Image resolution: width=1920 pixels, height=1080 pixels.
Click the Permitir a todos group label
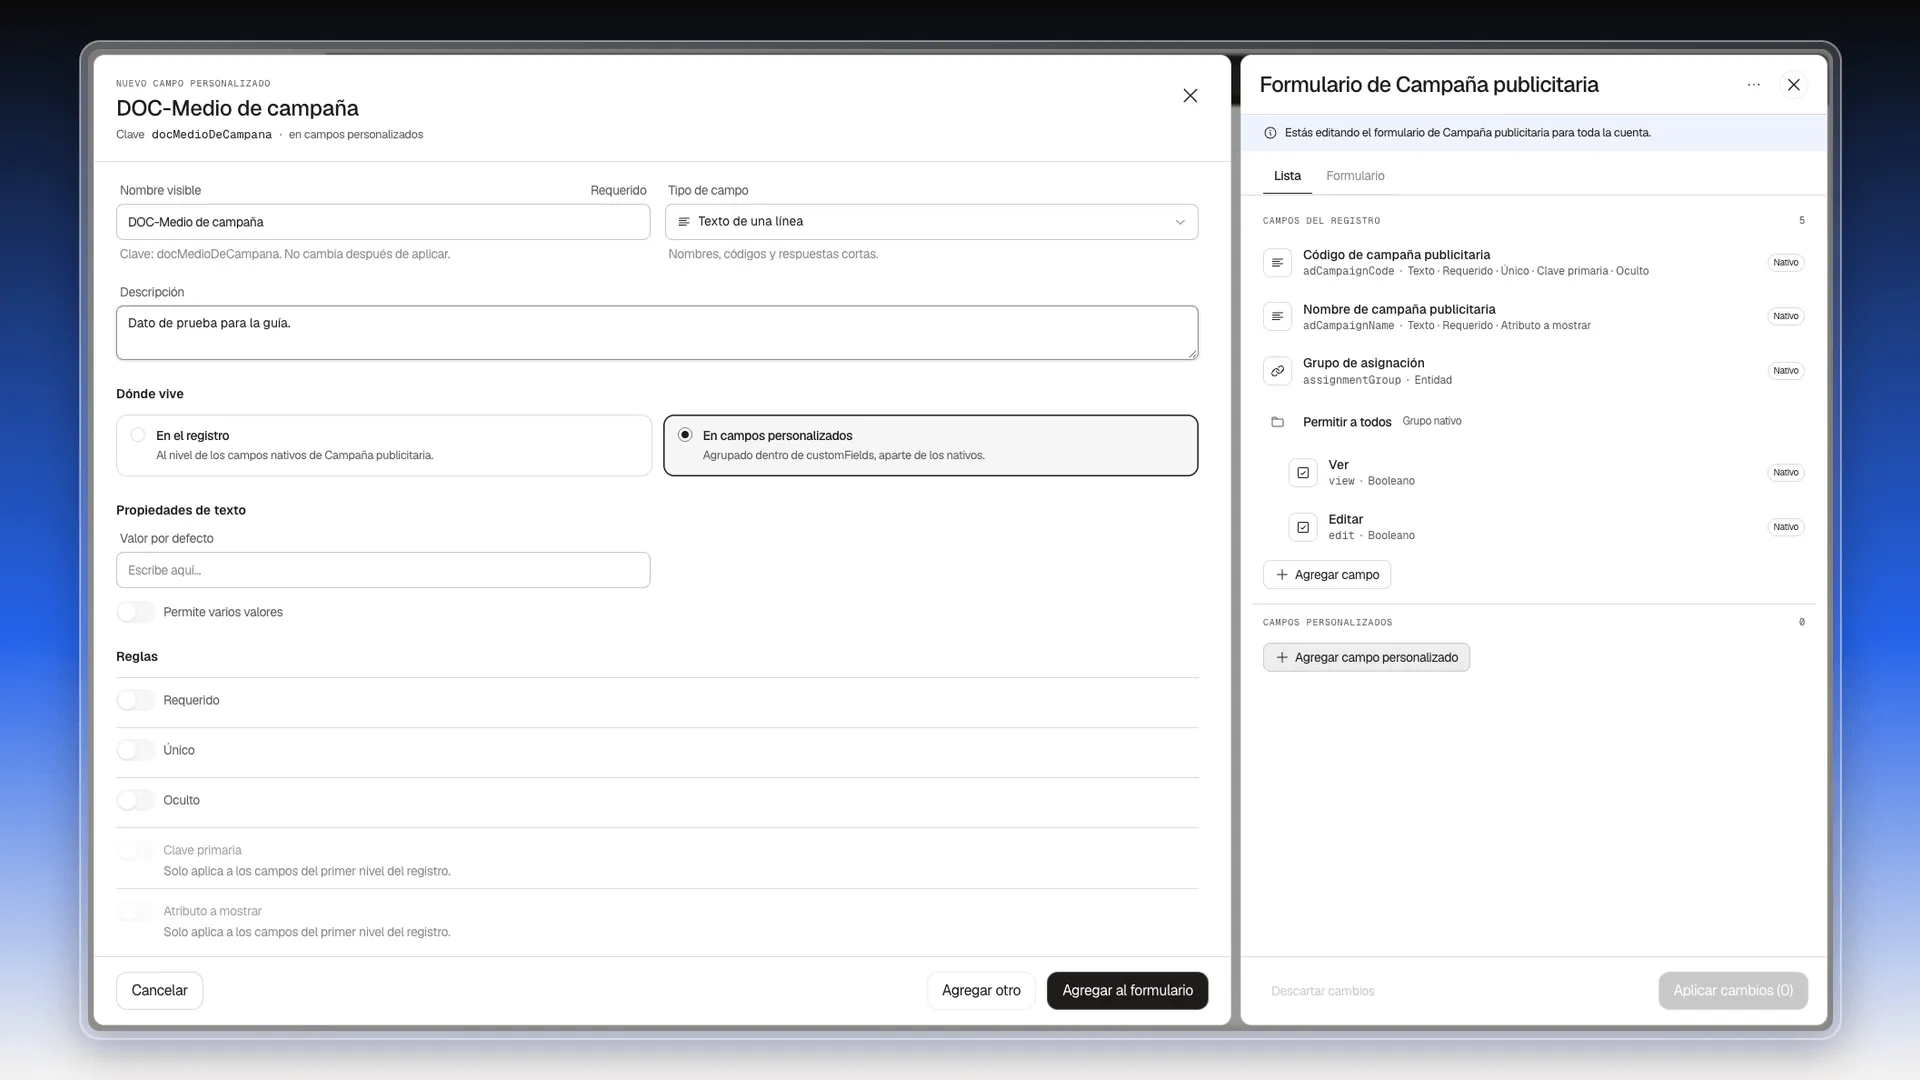[1346, 422]
